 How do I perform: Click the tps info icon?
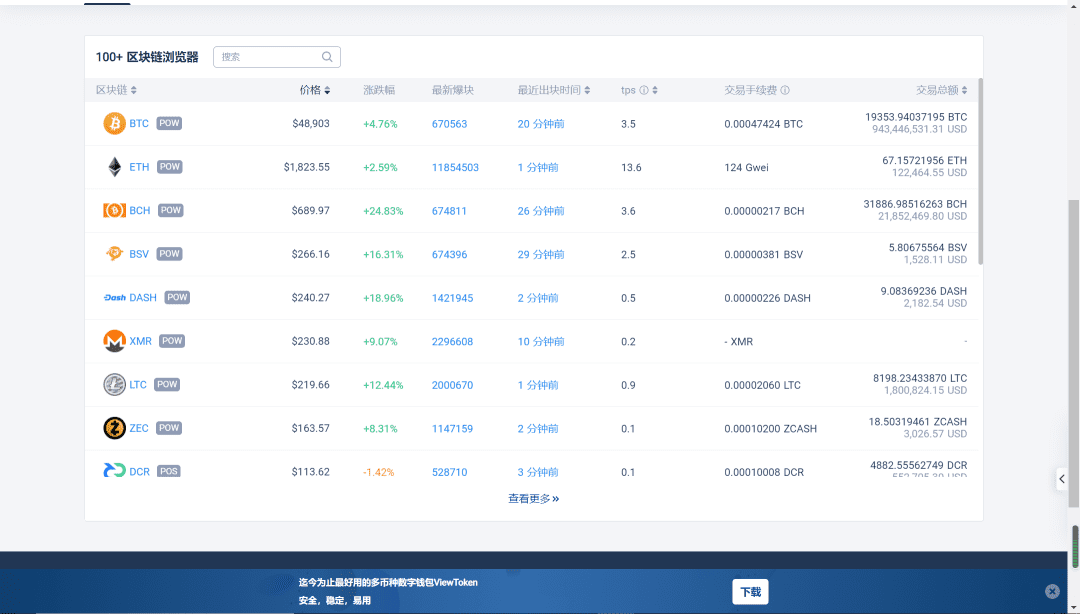pos(644,90)
